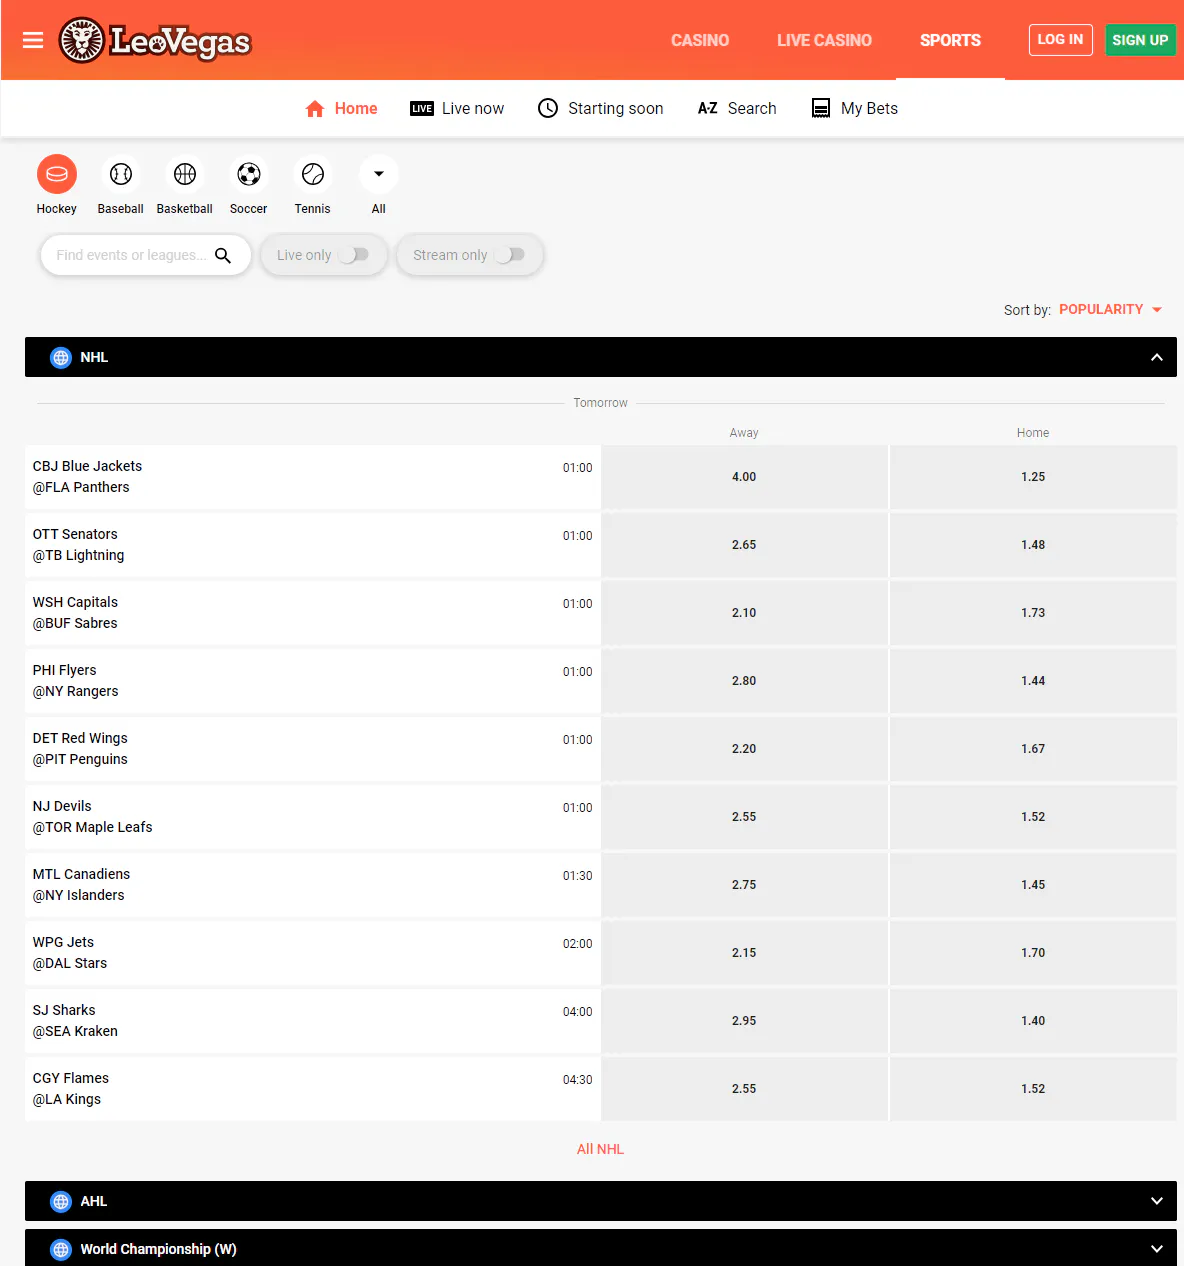
Task: Open the CGY Flames @LA Kings event
Action: point(313,1089)
